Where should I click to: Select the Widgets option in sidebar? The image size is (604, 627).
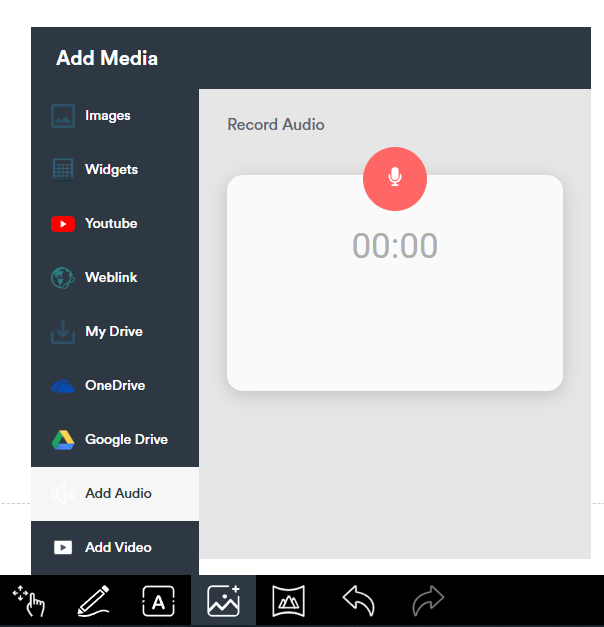[115, 170]
